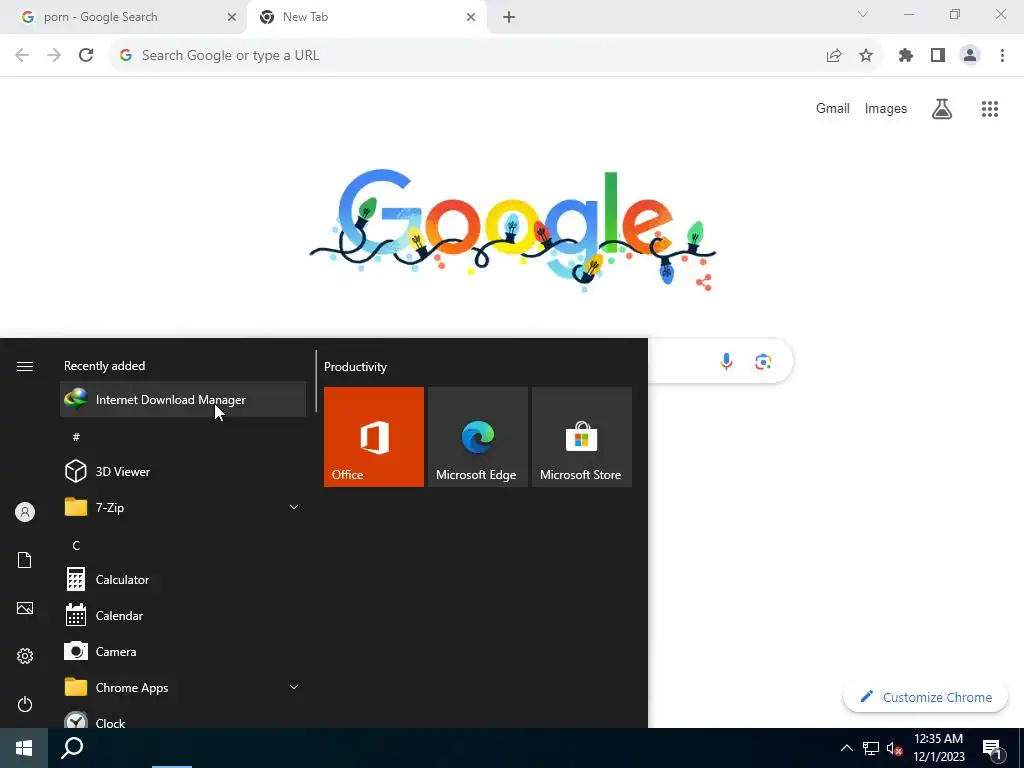Open Settings gear in Start menu

click(25, 656)
